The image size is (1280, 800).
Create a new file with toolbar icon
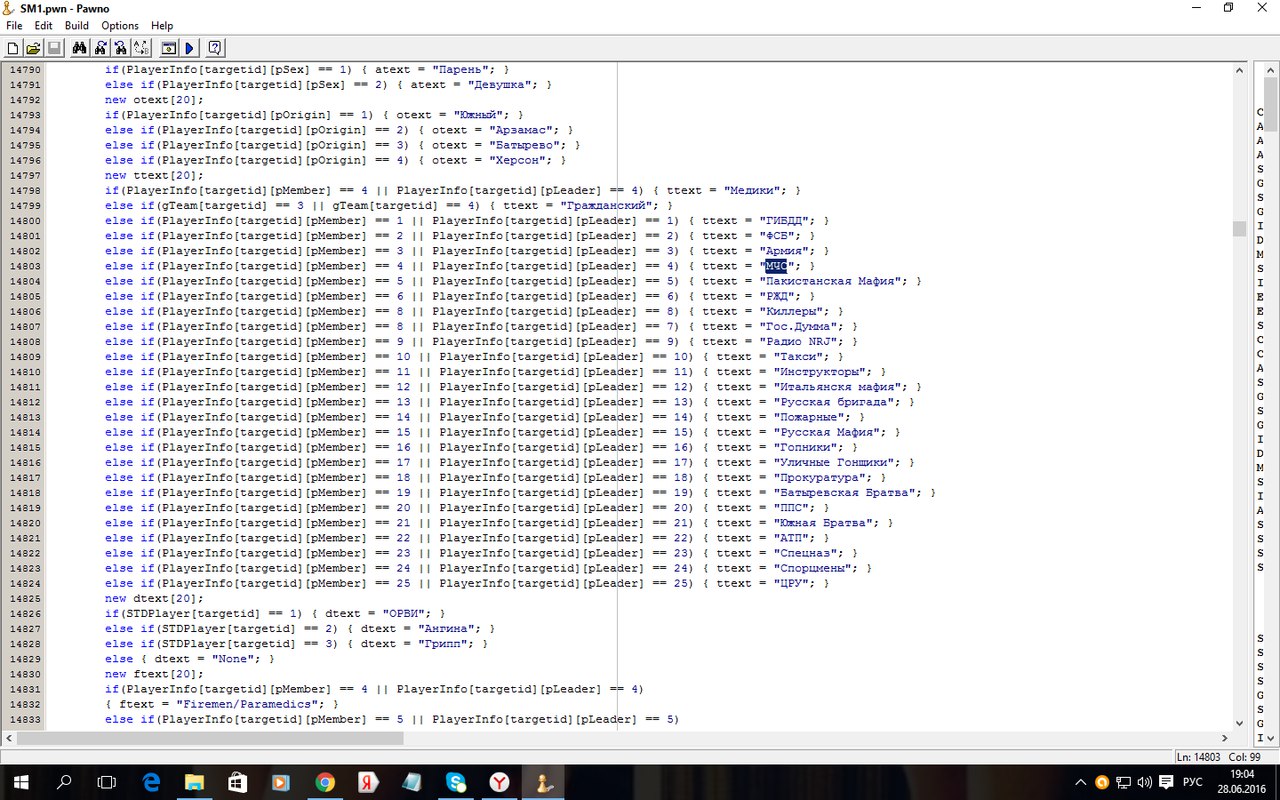(x=13, y=47)
